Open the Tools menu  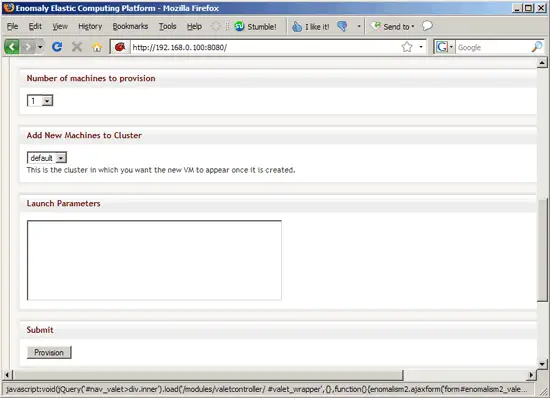pyautogui.click(x=167, y=26)
